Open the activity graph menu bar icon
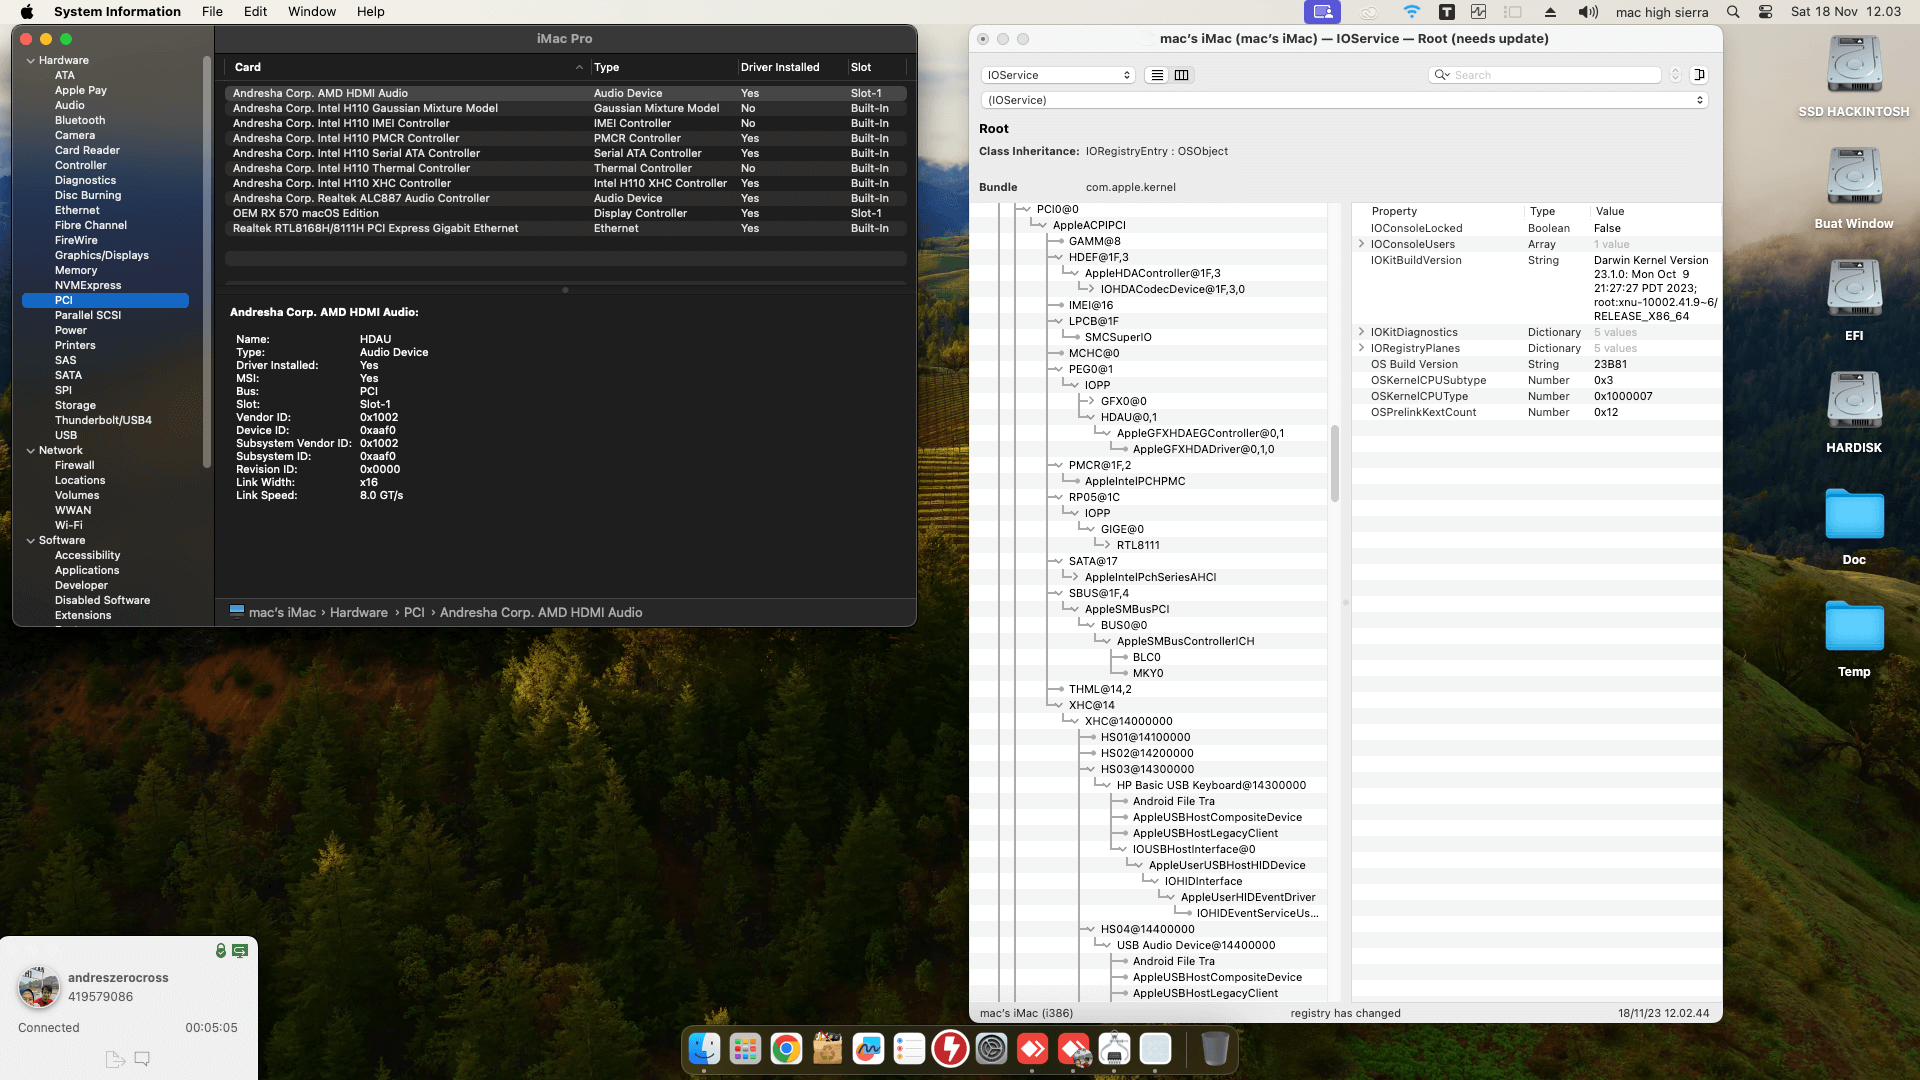The height and width of the screenshot is (1080, 1920). [1479, 12]
